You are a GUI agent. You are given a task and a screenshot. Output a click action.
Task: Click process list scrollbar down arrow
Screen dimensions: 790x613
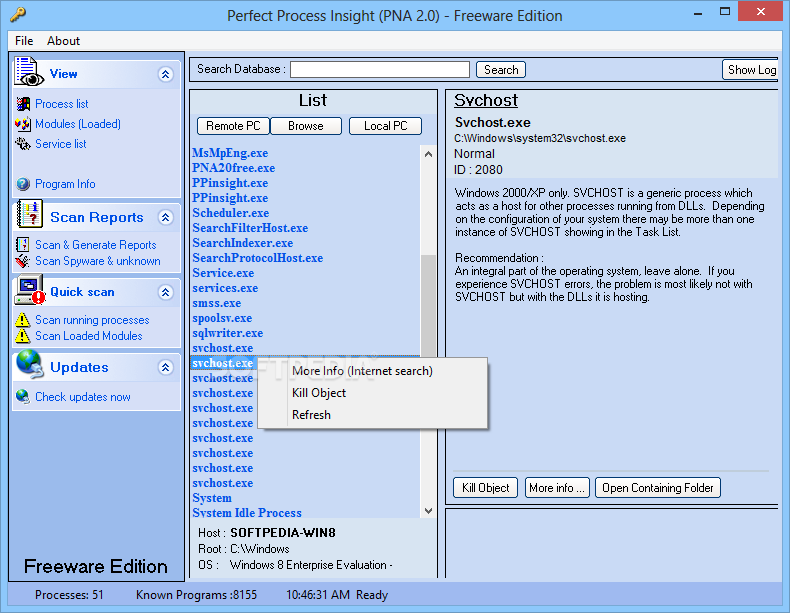tap(428, 511)
